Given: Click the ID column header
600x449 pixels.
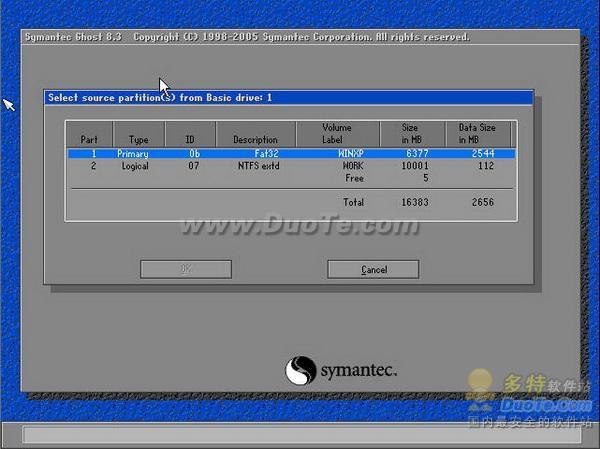Looking at the screenshot, I should point(190,134).
